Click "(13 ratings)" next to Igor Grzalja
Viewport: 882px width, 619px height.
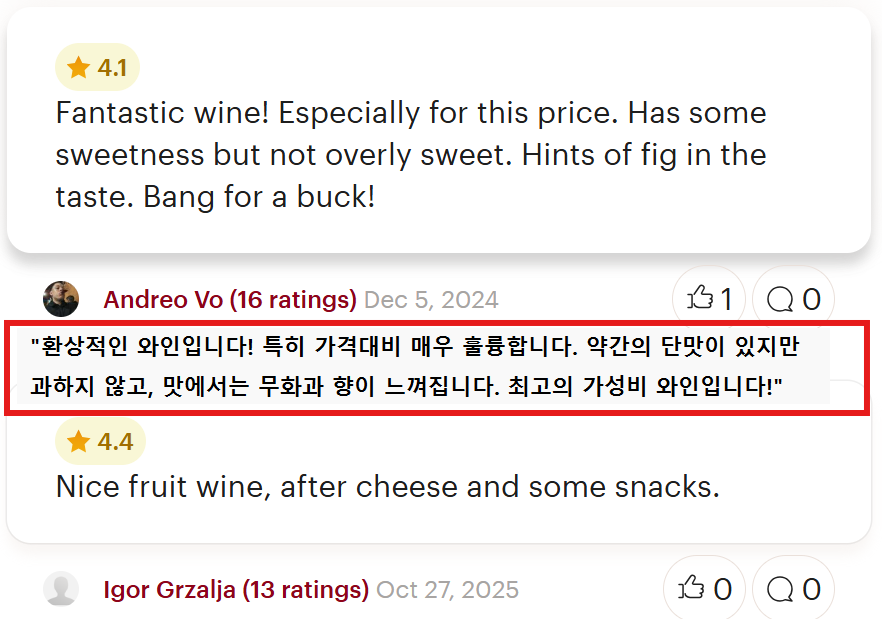point(306,590)
